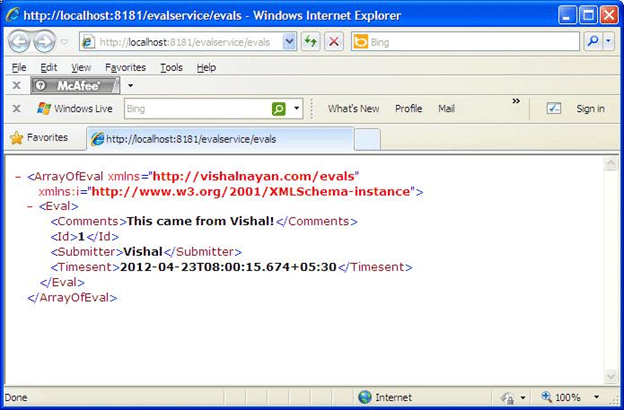Open search provider options dropdown
This screenshot has height=410, width=624.
pyautogui.click(x=608, y=41)
